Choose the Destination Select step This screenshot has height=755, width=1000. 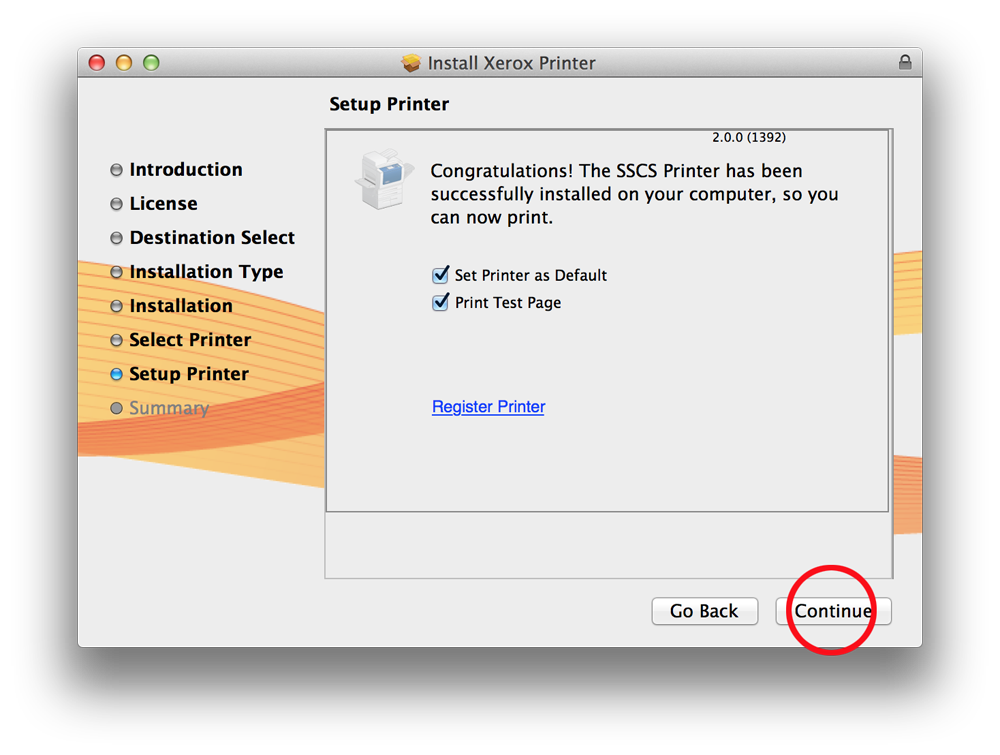click(x=211, y=238)
